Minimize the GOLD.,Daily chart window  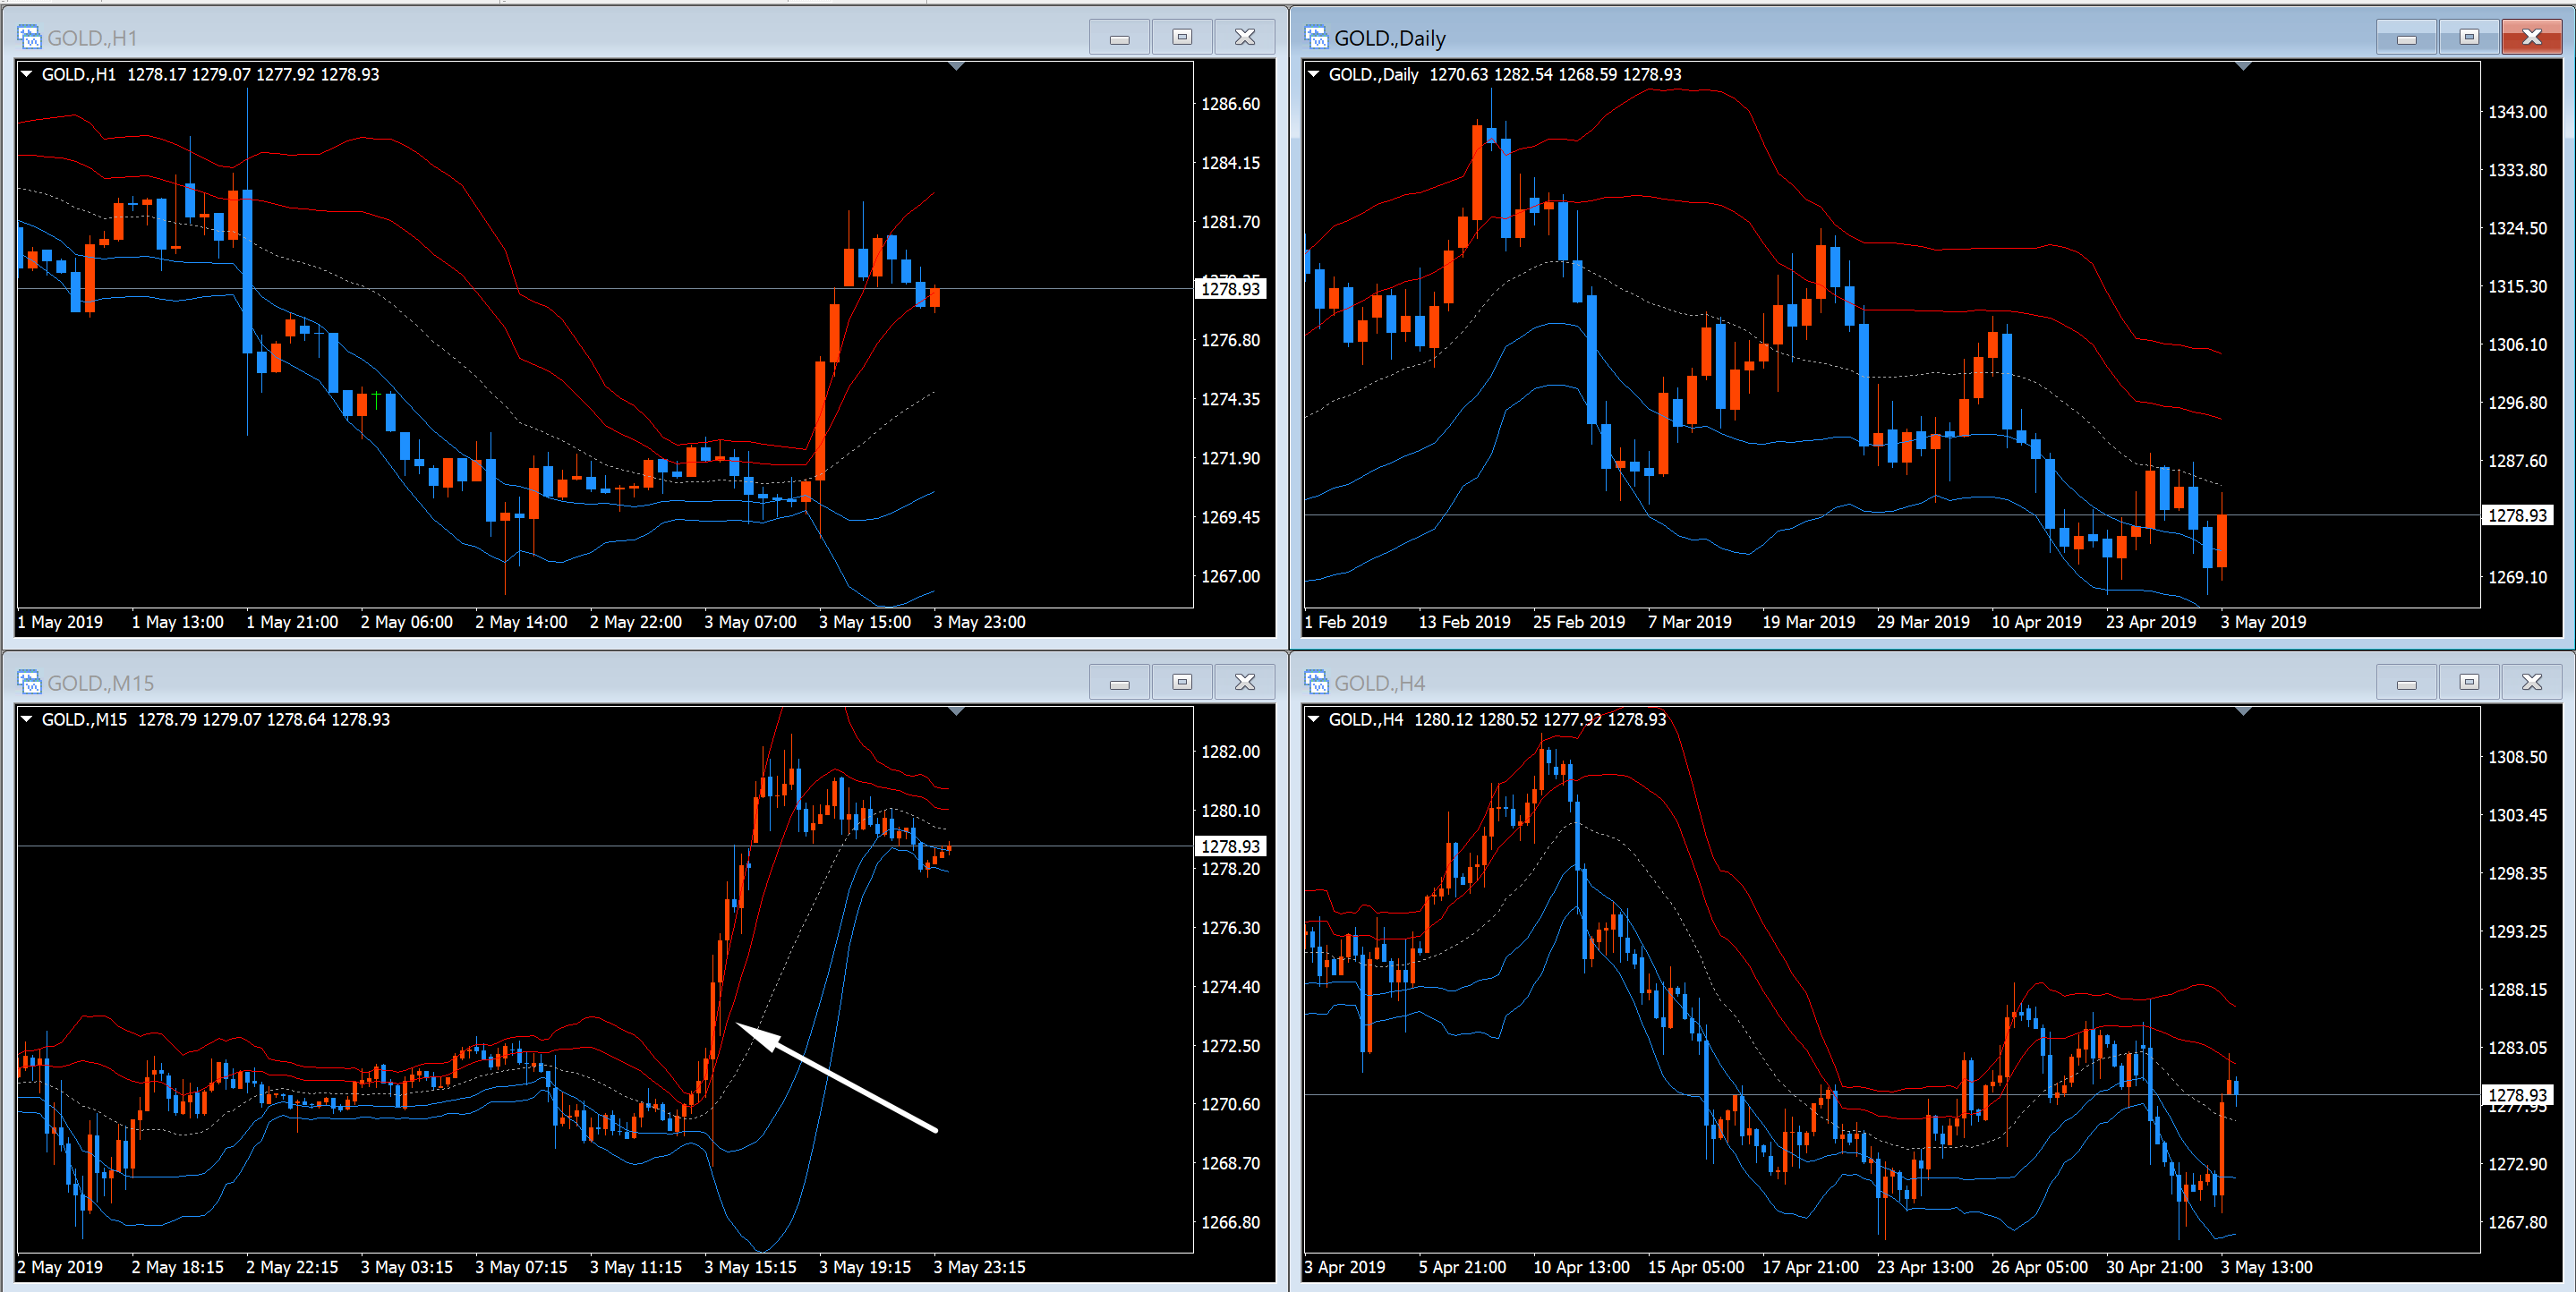coord(2406,38)
